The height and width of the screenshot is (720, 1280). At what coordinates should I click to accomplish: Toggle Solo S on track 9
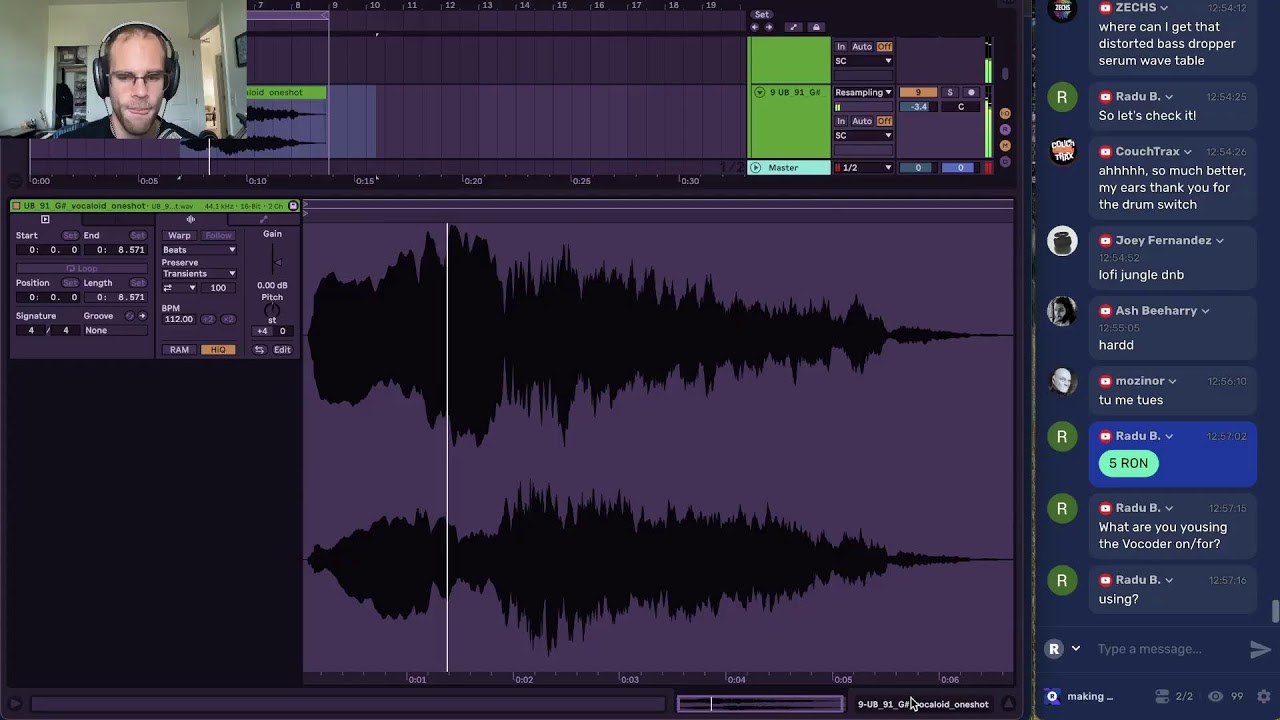pyautogui.click(x=950, y=93)
